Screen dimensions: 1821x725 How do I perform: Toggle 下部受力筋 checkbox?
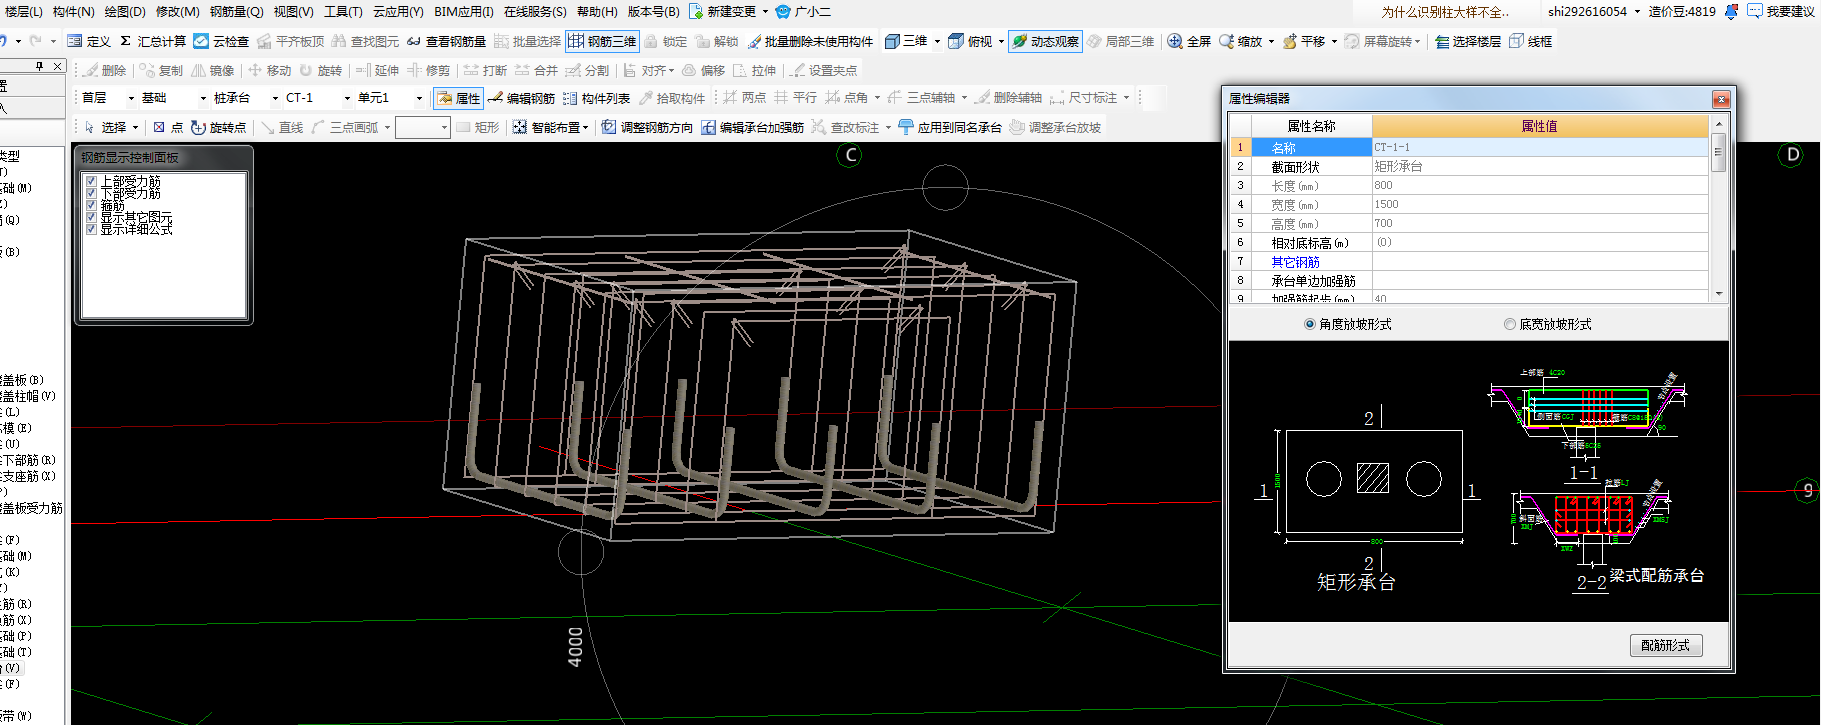[x=92, y=193]
